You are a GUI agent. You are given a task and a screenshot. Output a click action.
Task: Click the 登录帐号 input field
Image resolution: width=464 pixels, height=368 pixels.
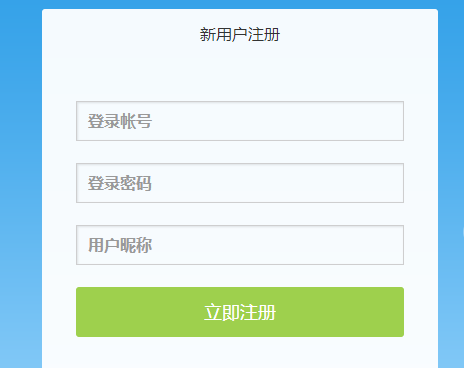(240, 121)
